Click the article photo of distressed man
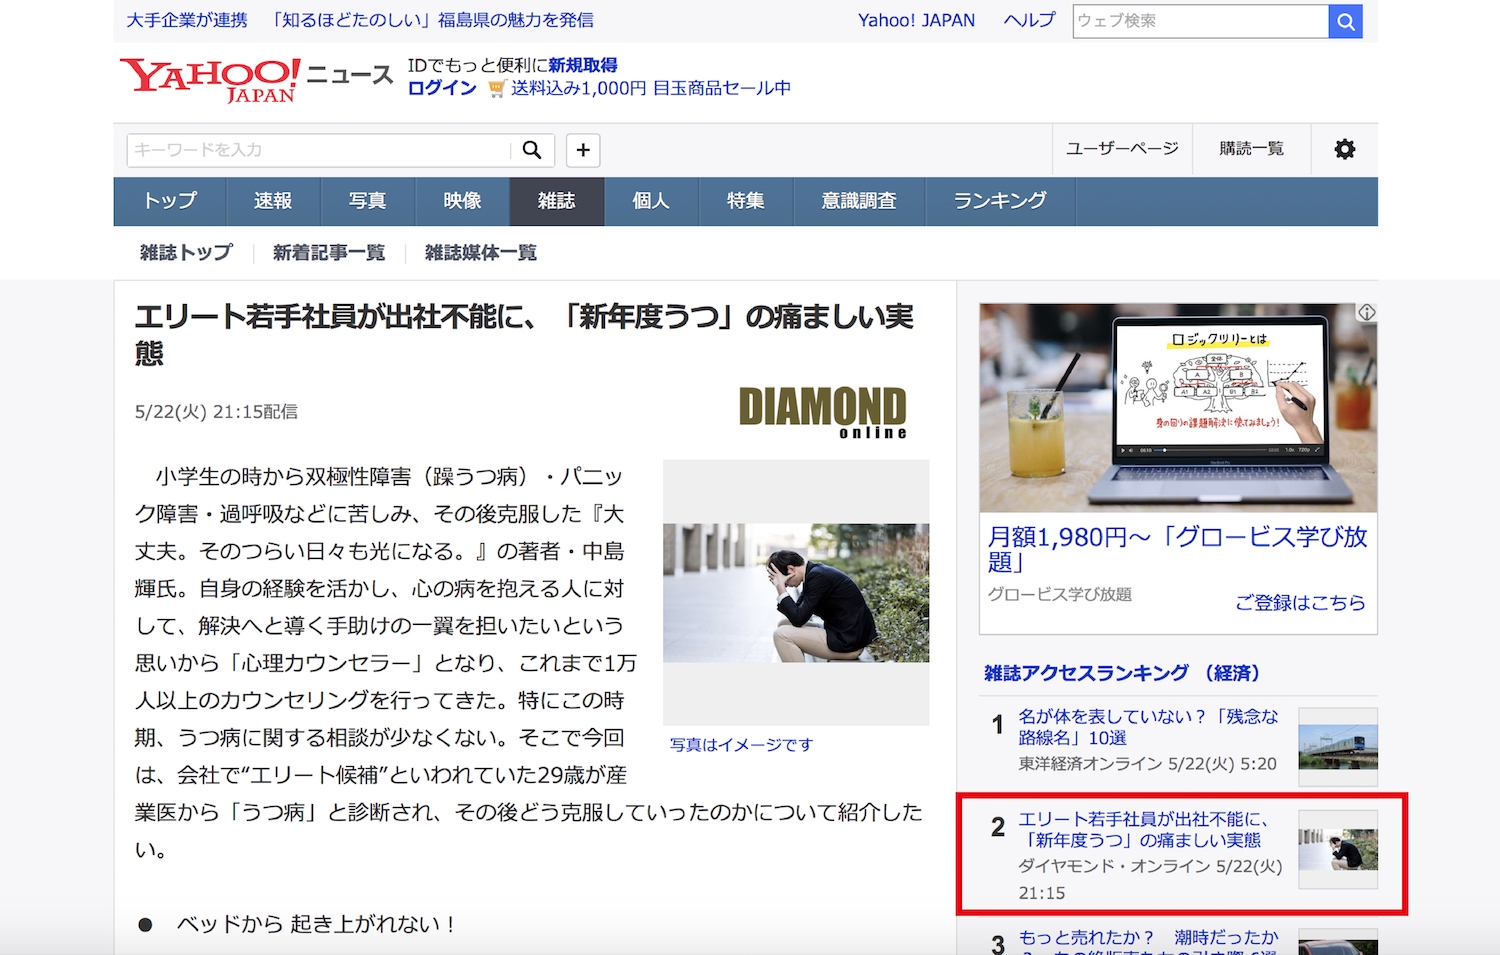Image resolution: width=1500 pixels, height=955 pixels. point(796,592)
